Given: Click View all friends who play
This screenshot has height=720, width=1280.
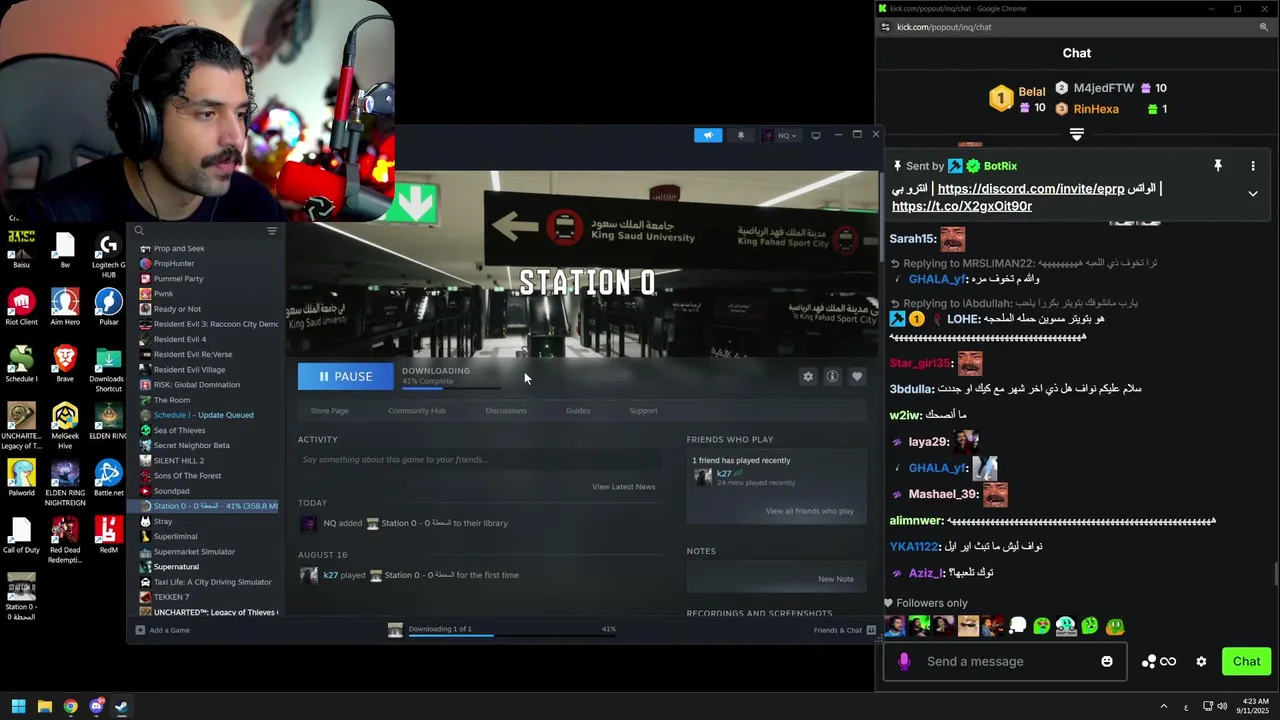Looking at the screenshot, I should click(810, 511).
